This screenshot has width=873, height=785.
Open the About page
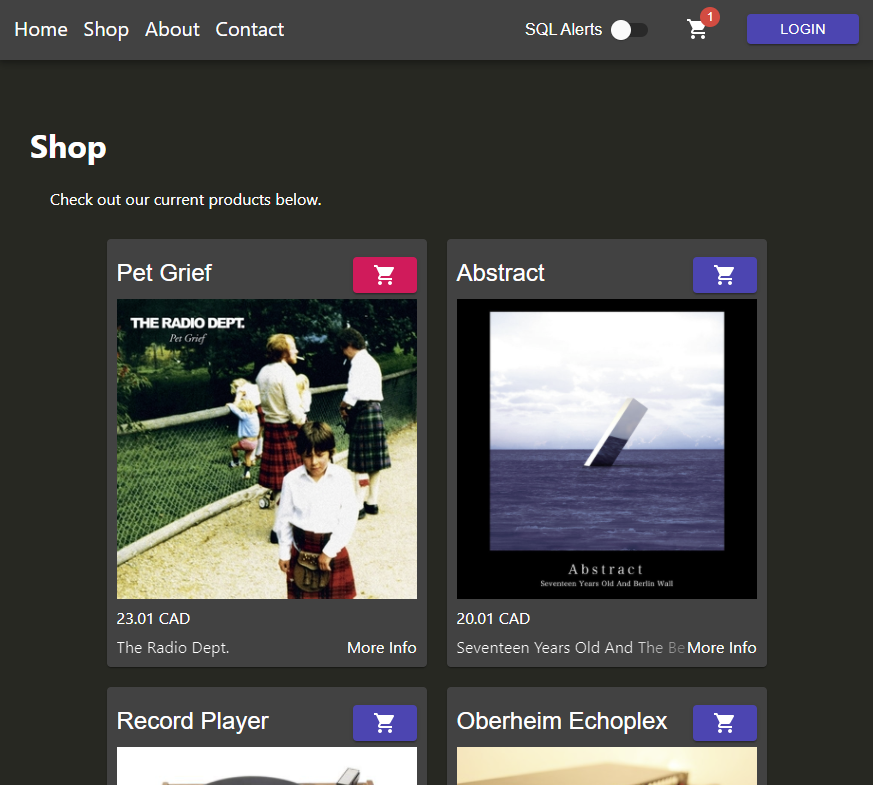pyautogui.click(x=172, y=30)
